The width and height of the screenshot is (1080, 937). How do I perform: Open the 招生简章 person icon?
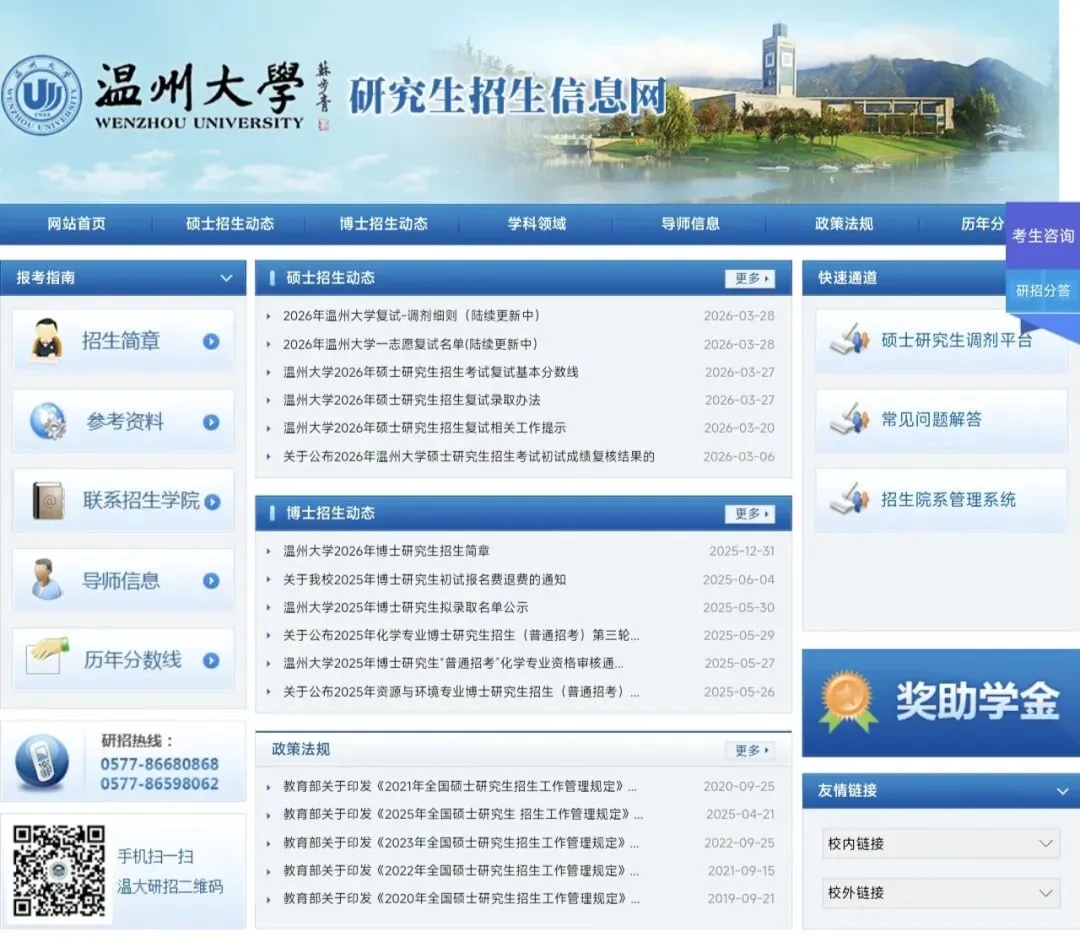[x=47, y=339]
